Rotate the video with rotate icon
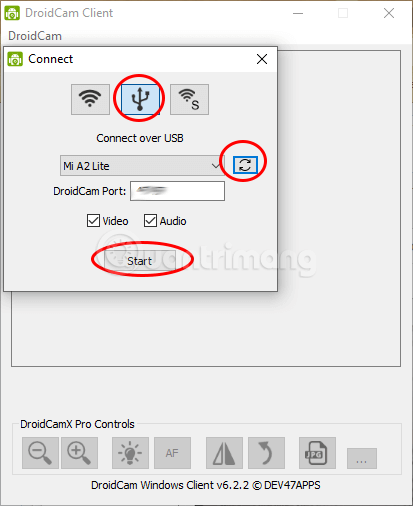 (266, 453)
